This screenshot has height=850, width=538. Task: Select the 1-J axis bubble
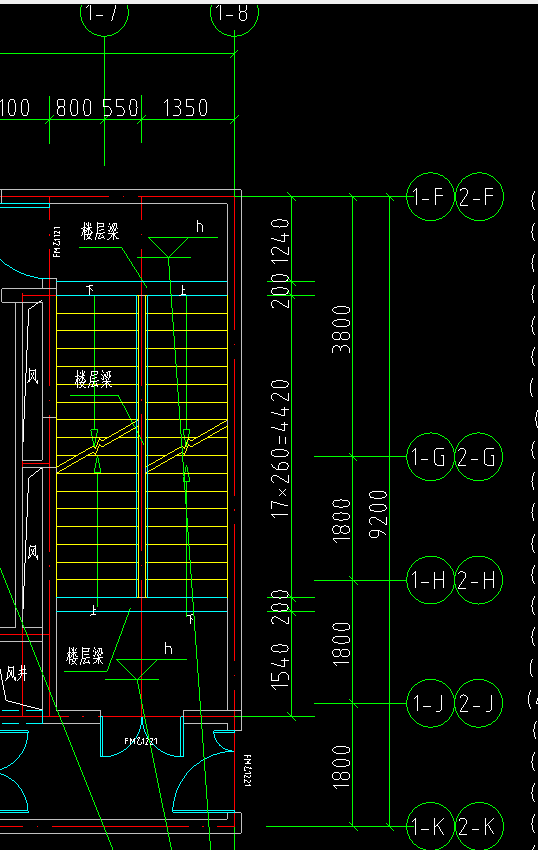[x=430, y=703]
